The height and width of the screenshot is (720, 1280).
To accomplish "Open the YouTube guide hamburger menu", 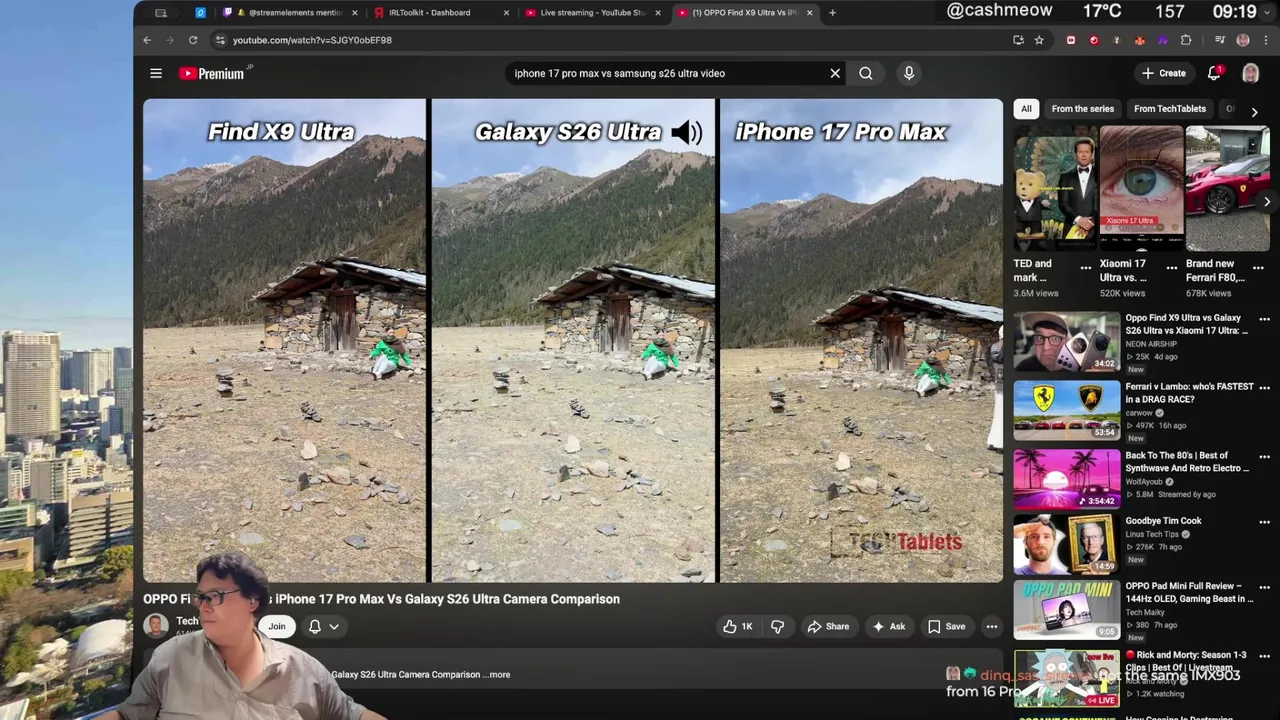I will [x=156, y=73].
